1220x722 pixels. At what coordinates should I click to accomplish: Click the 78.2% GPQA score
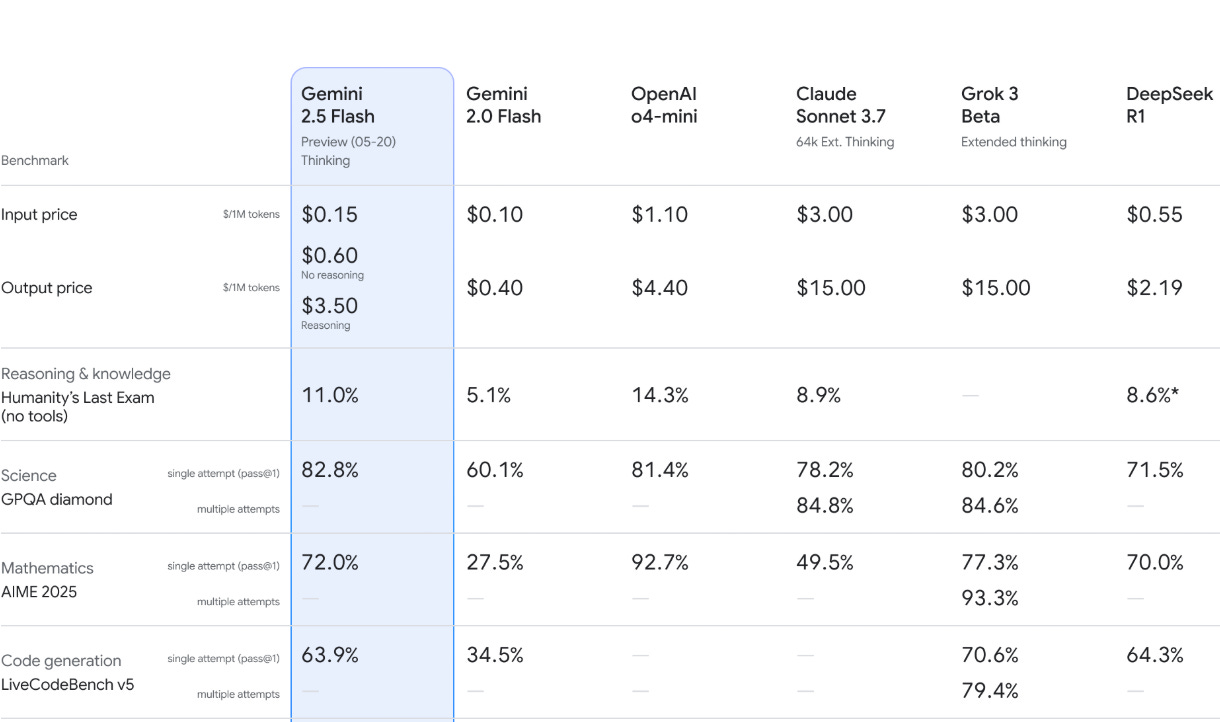825,470
